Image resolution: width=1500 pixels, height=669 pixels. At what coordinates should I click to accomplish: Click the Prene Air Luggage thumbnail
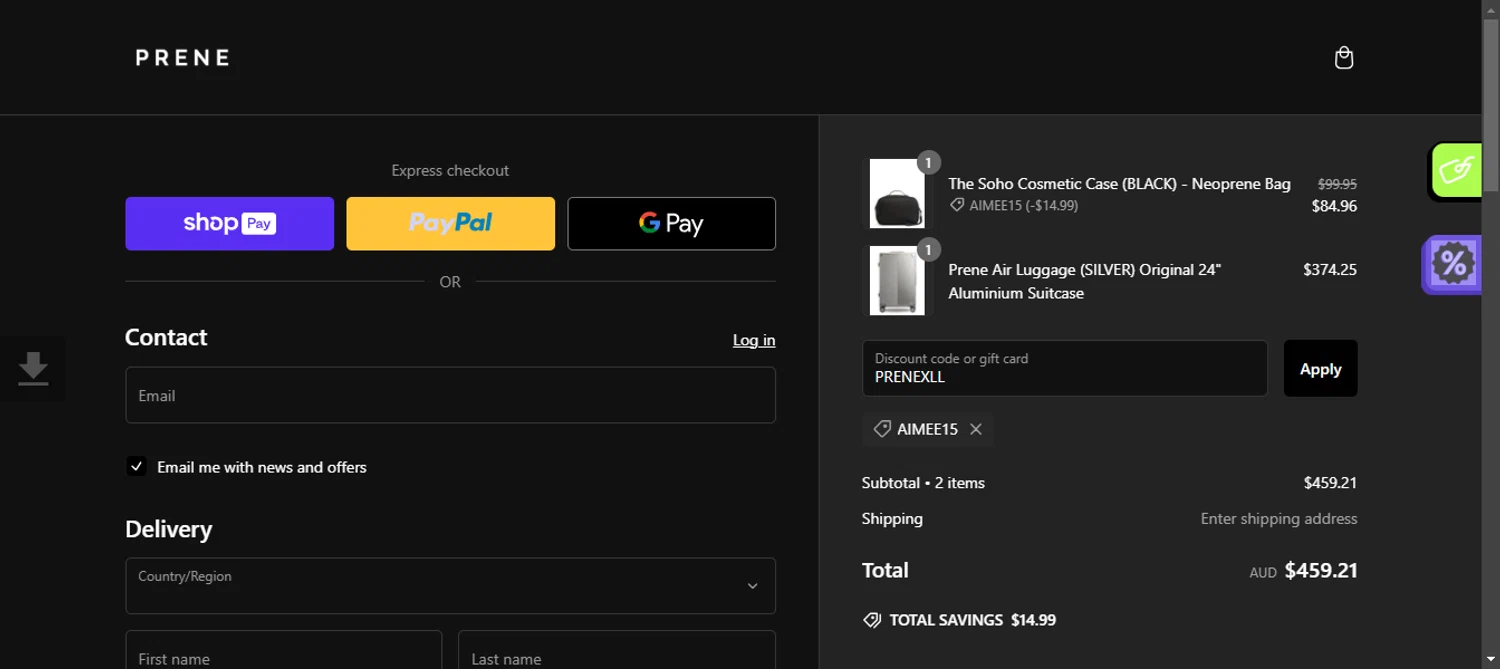tap(896, 280)
